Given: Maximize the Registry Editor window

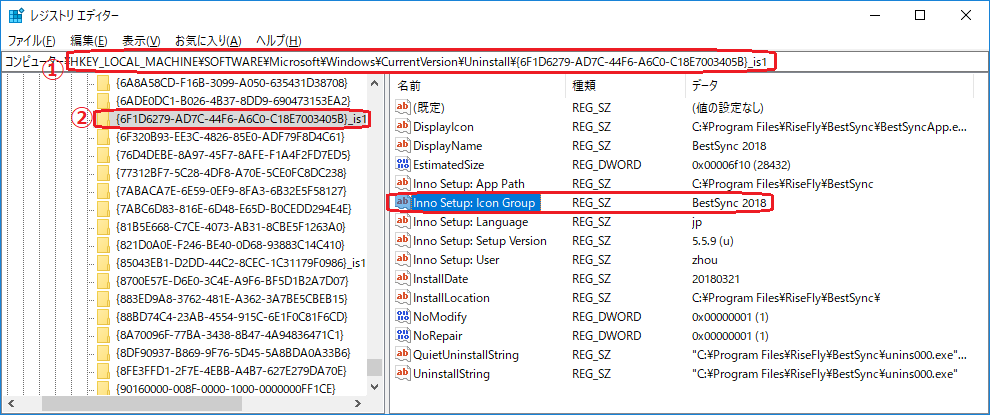Looking at the screenshot, I should point(920,15).
